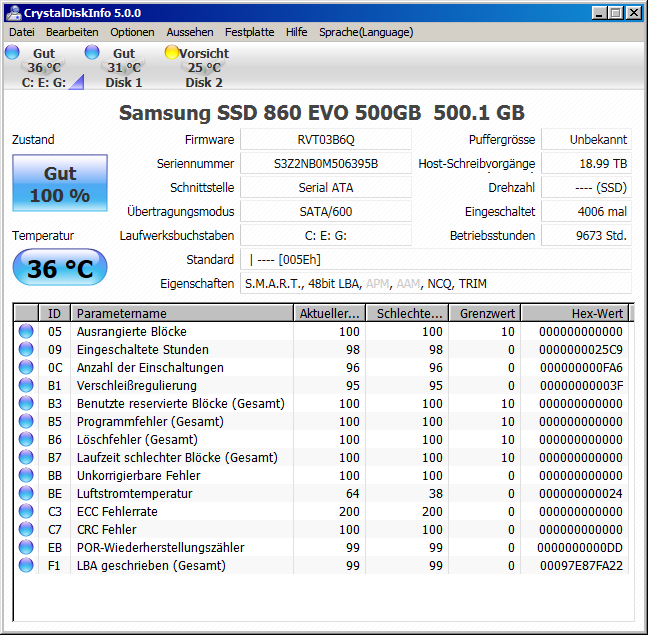Image resolution: width=648 pixels, height=635 pixels.
Task: Click the Grenzwert column header
Action: (x=484, y=313)
